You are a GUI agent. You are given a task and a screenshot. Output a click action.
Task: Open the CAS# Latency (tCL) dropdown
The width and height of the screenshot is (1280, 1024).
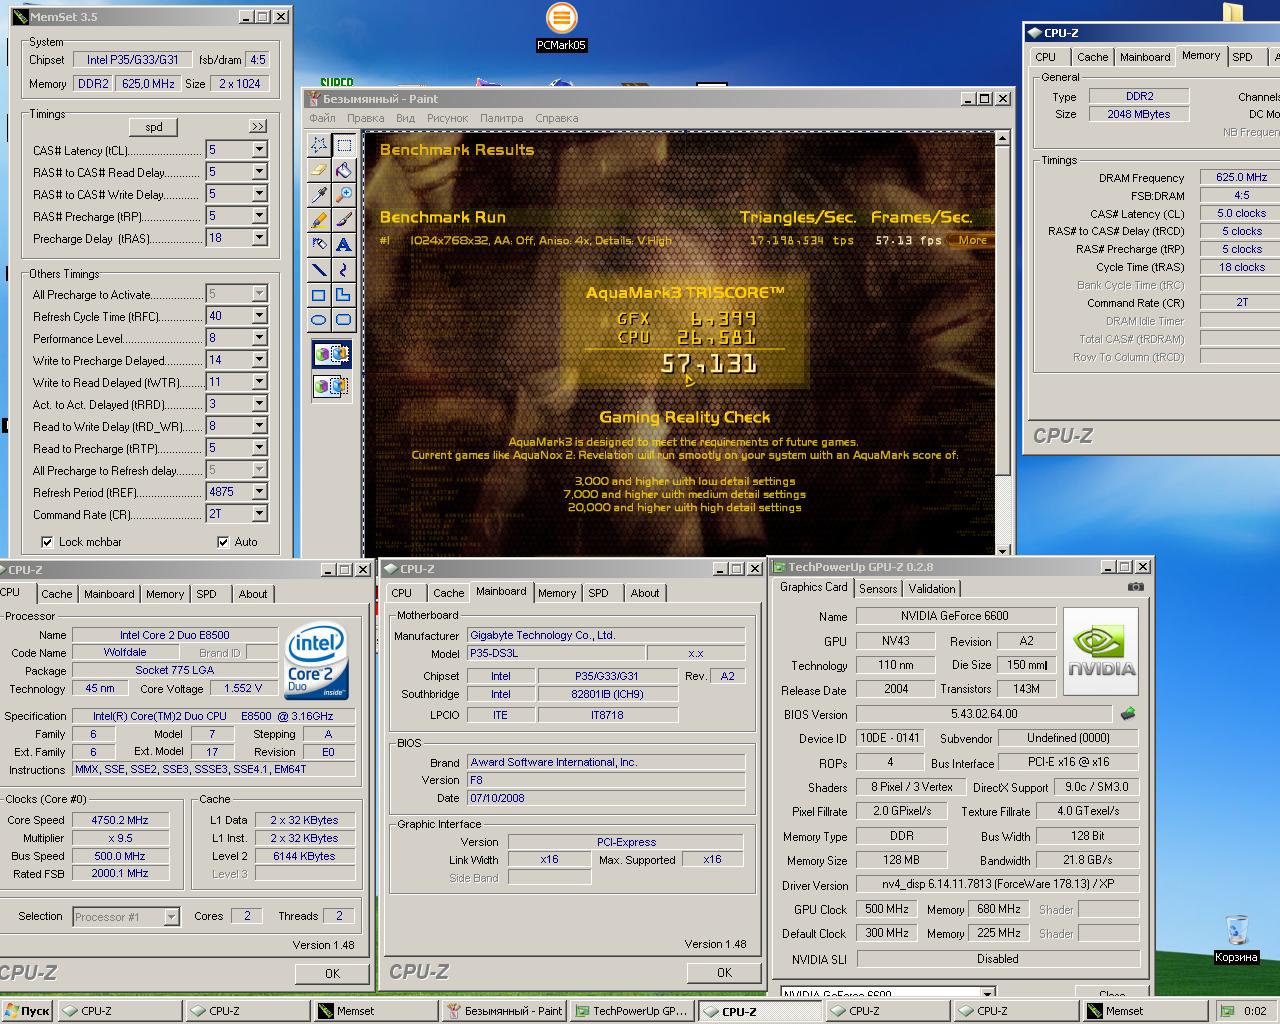click(259, 150)
